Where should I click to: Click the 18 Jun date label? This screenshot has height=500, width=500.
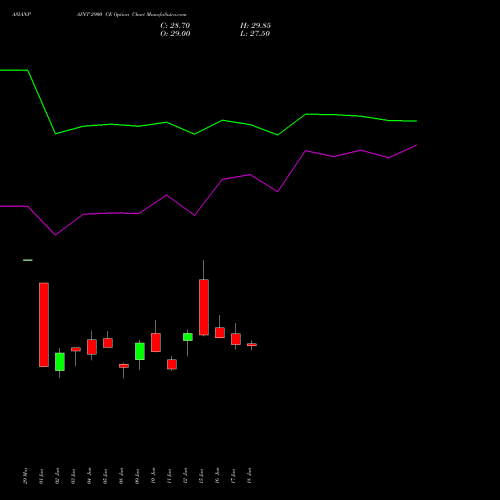(249, 476)
